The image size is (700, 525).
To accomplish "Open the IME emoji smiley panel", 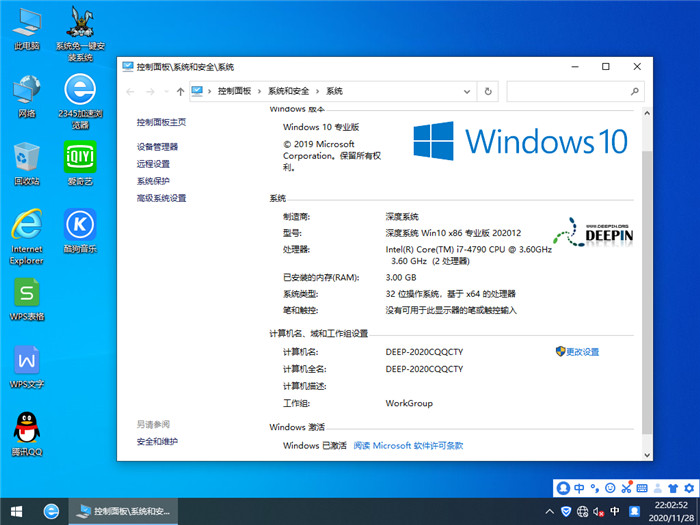I will pyautogui.click(x=610, y=488).
